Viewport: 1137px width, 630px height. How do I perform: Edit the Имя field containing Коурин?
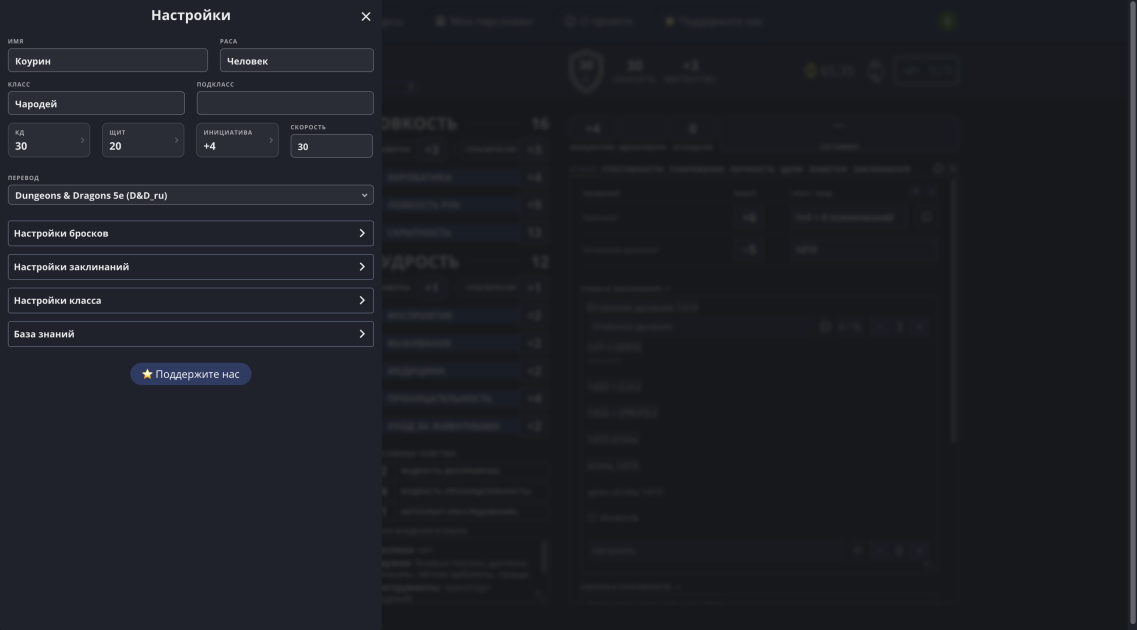[107, 60]
